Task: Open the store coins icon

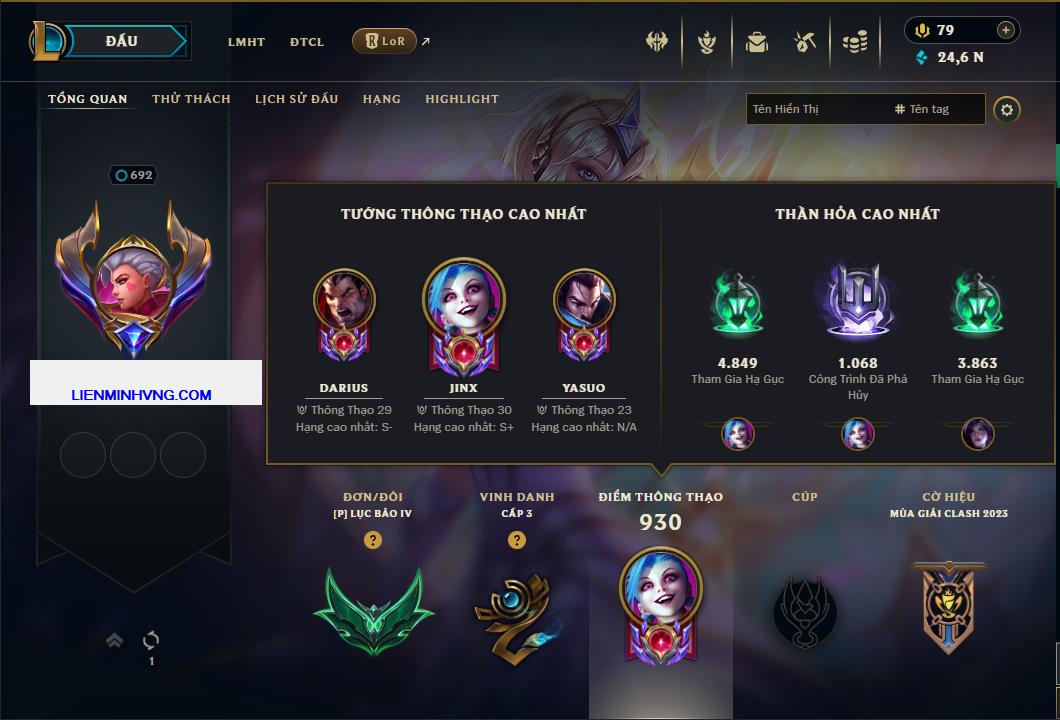Action: pyautogui.click(x=855, y=42)
